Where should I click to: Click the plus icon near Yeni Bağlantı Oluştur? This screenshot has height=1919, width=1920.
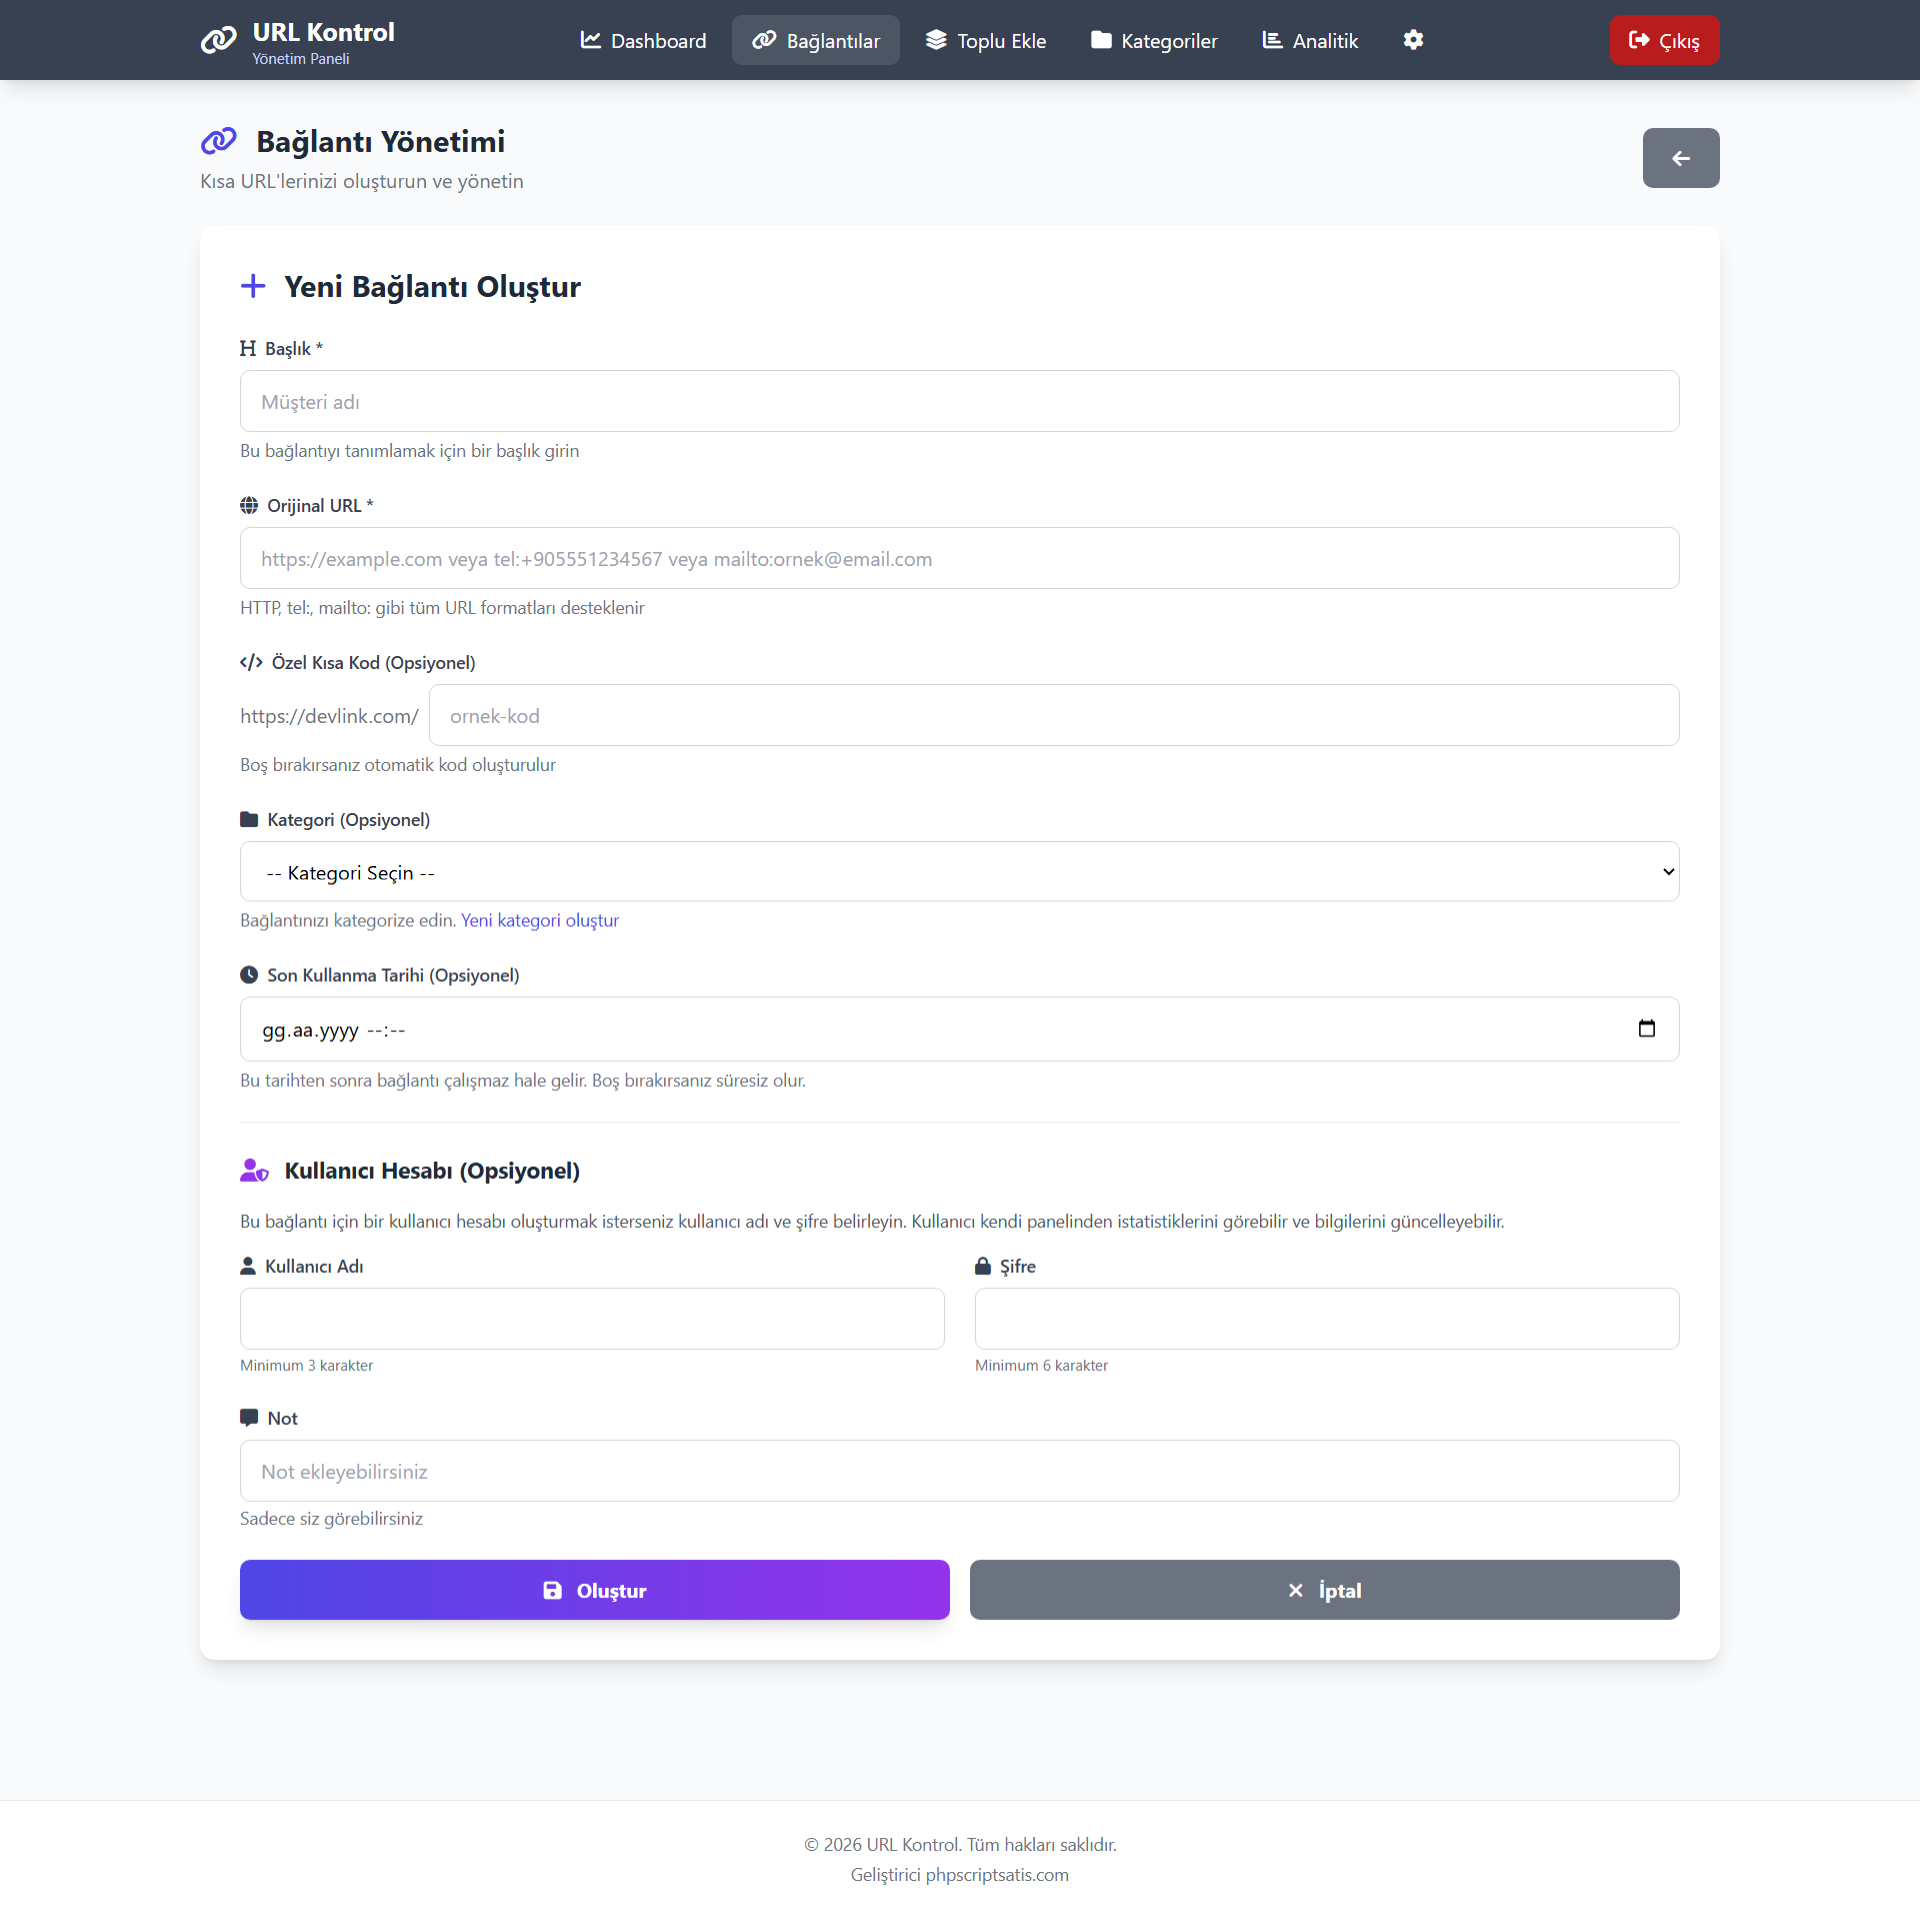tap(253, 286)
